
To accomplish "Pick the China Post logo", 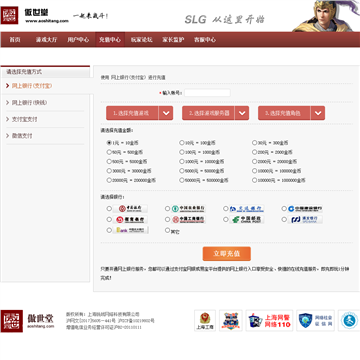I will [x=247, y=219].
